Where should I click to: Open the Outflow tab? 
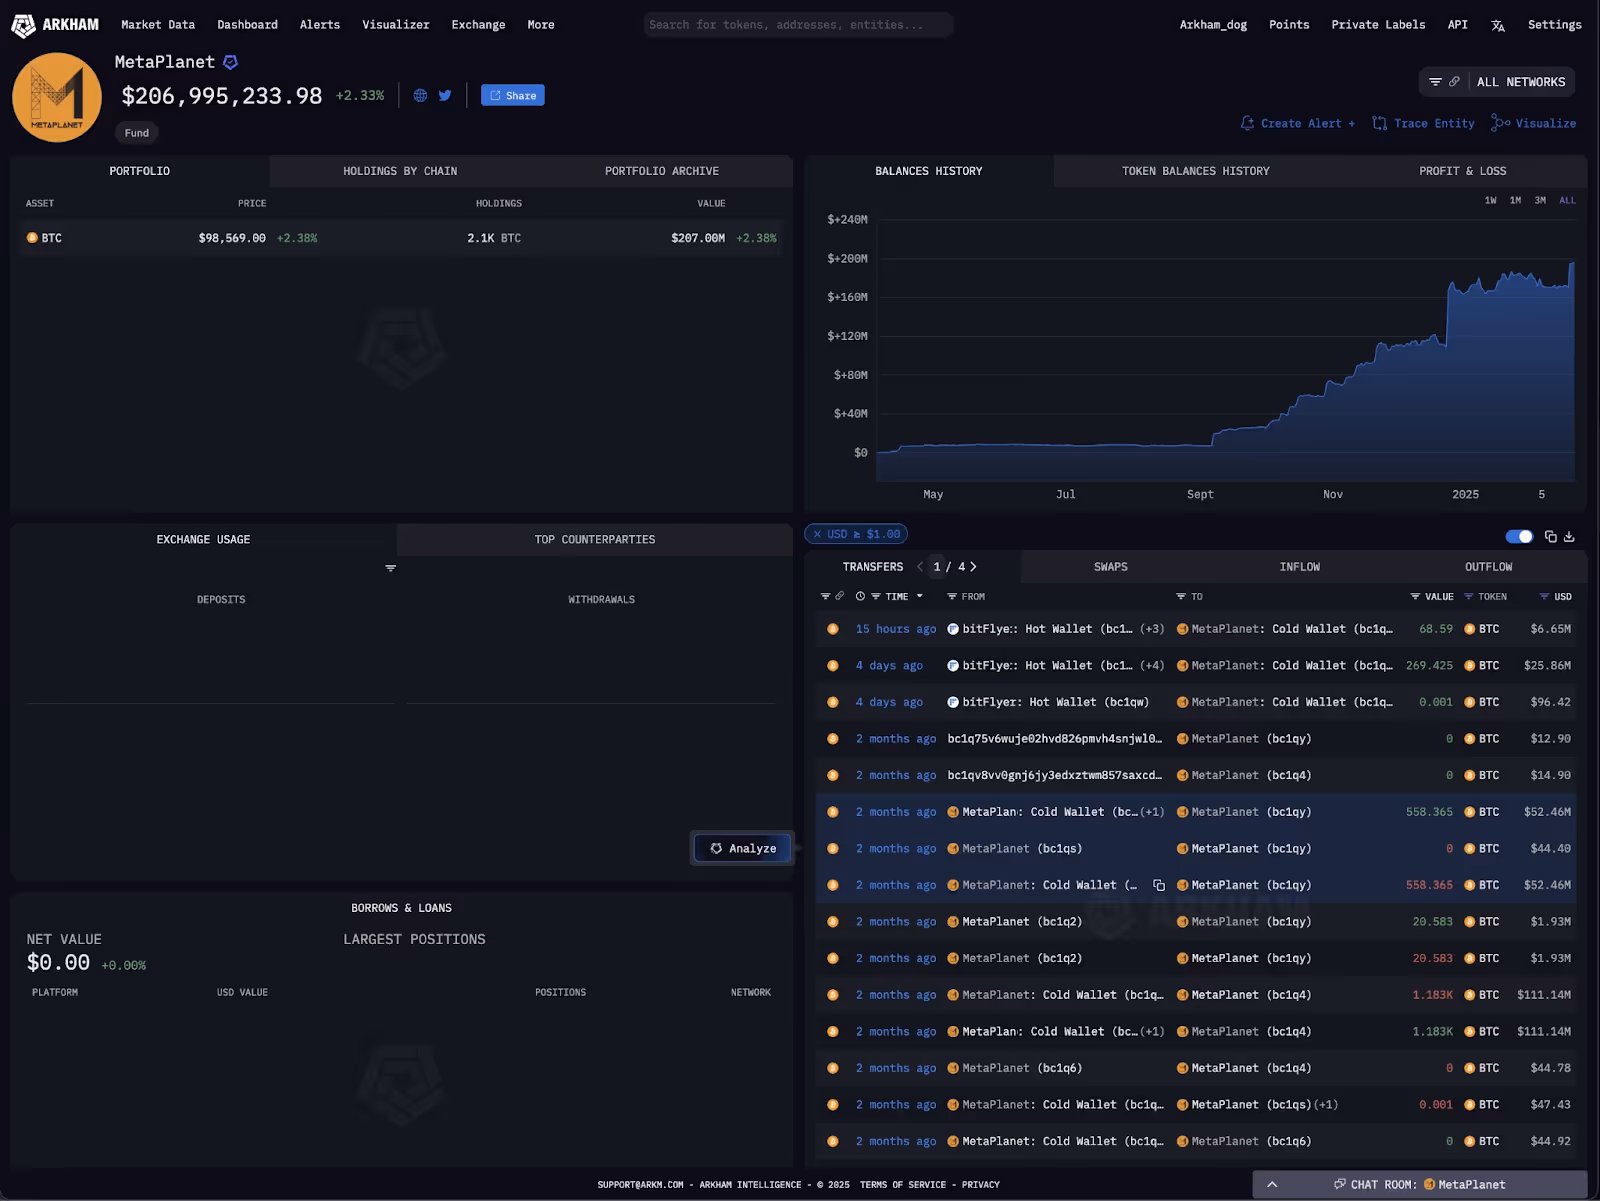[1488, 567]
